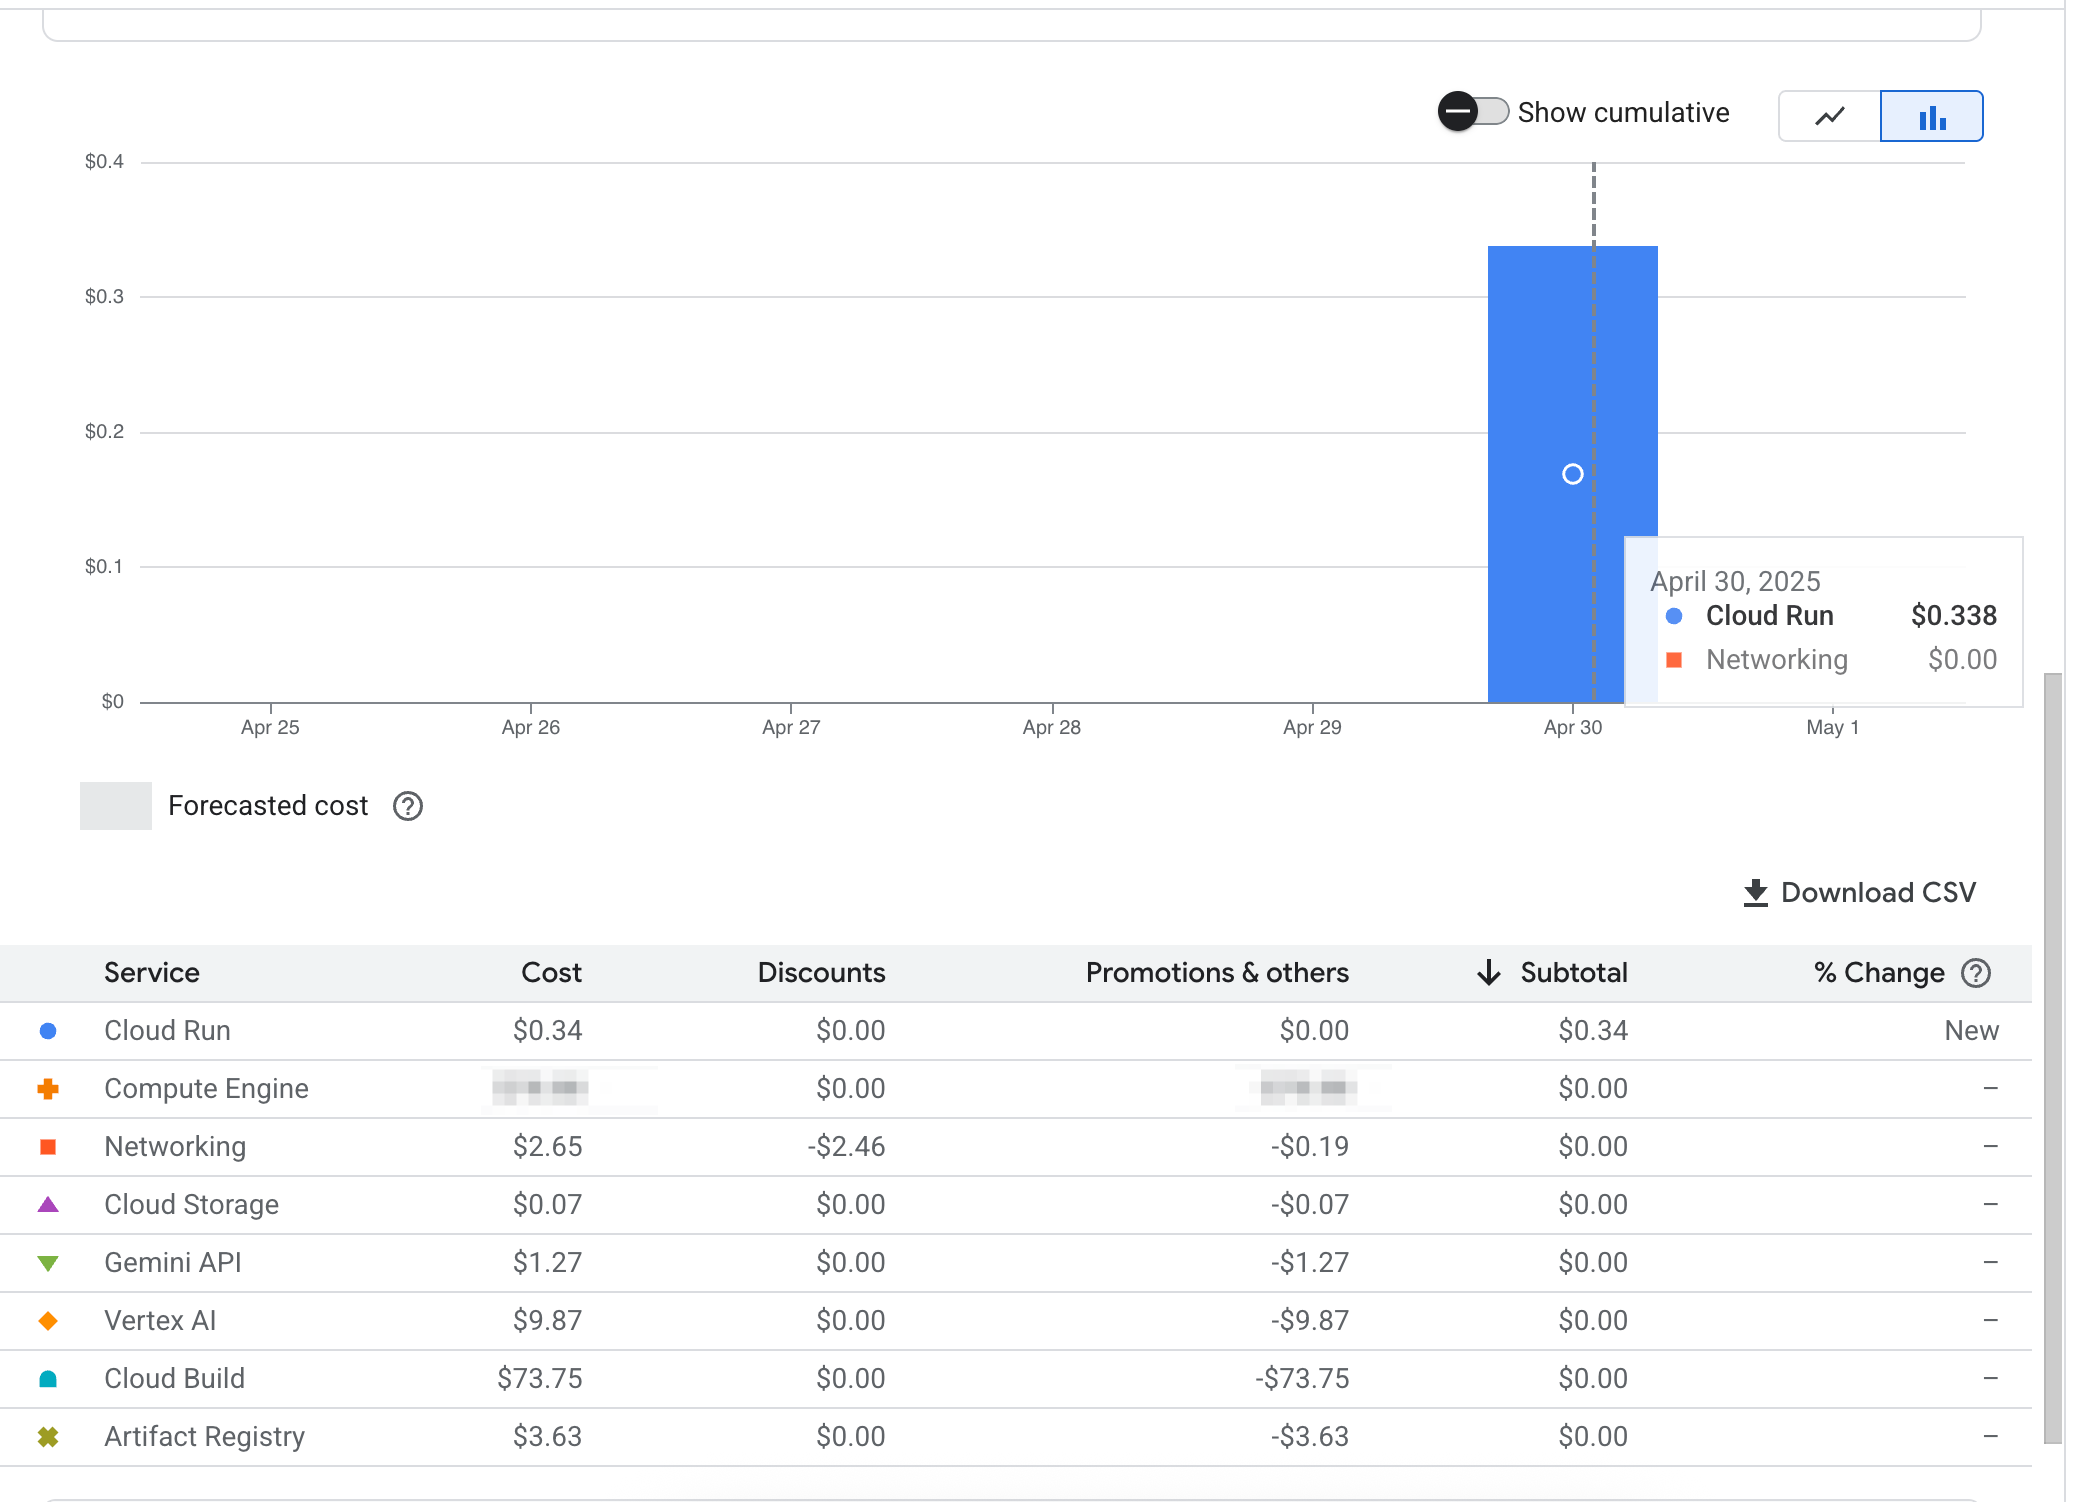2078x1502 pixels.
Task: Click the Forecasted cost legend swatch
Action: pyautogui.click(x=116, y=806)
